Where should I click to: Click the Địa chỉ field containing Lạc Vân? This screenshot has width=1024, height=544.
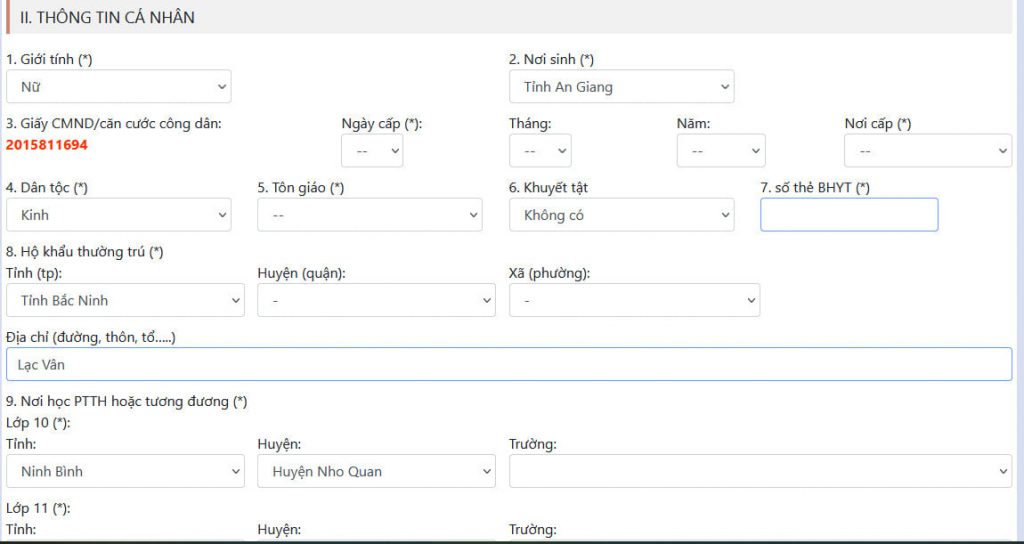click(509, 364)
